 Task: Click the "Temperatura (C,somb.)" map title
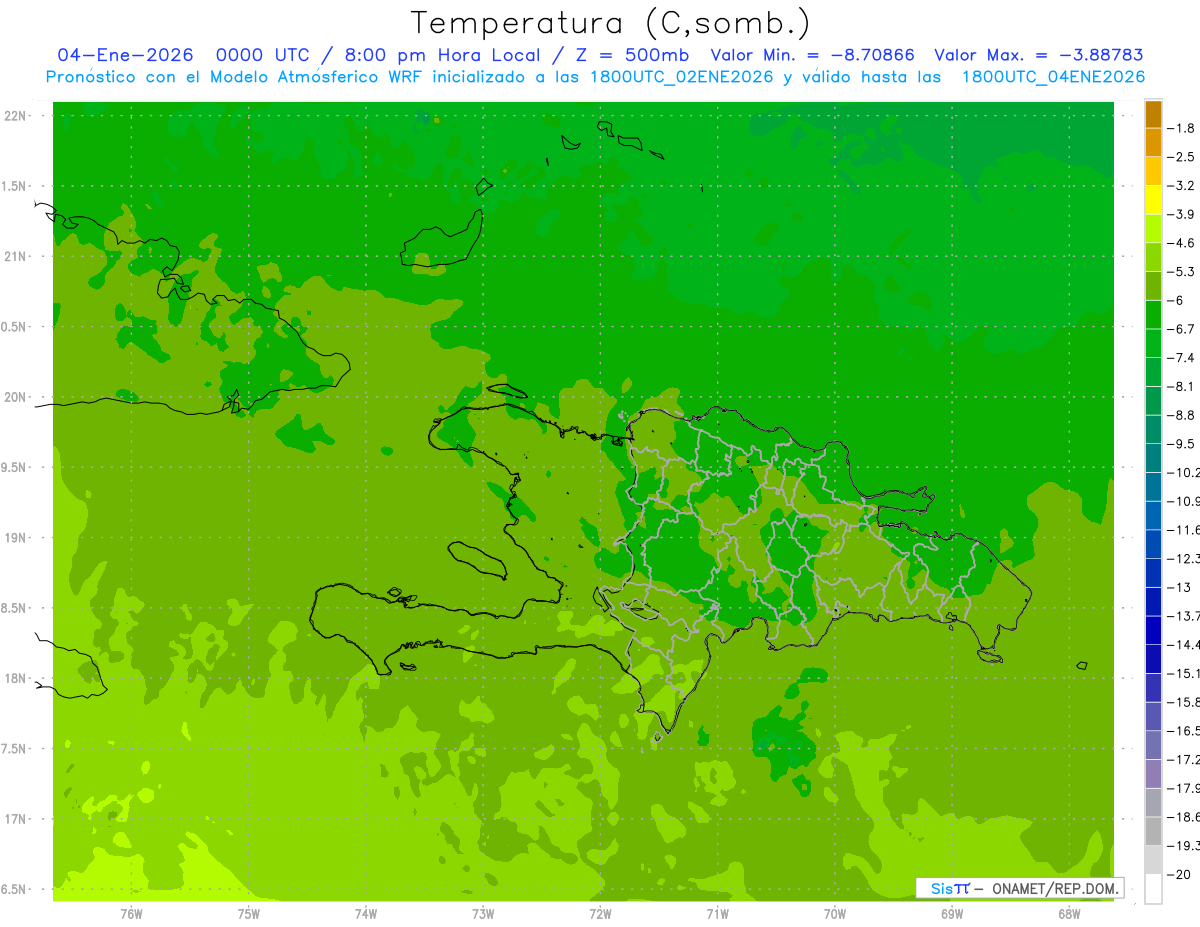611,23
